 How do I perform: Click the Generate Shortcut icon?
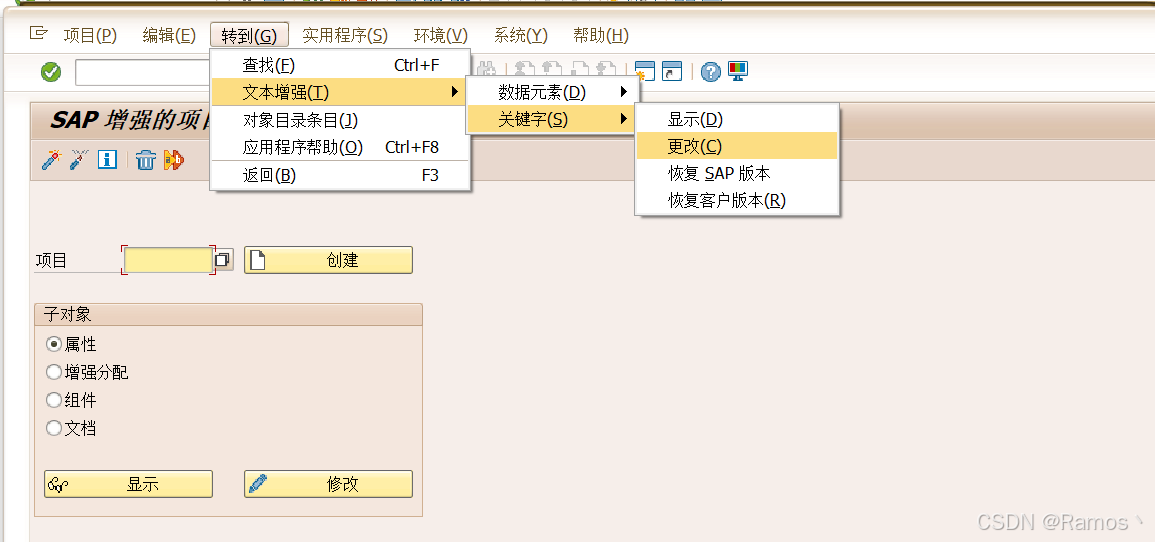click(673, 71)
